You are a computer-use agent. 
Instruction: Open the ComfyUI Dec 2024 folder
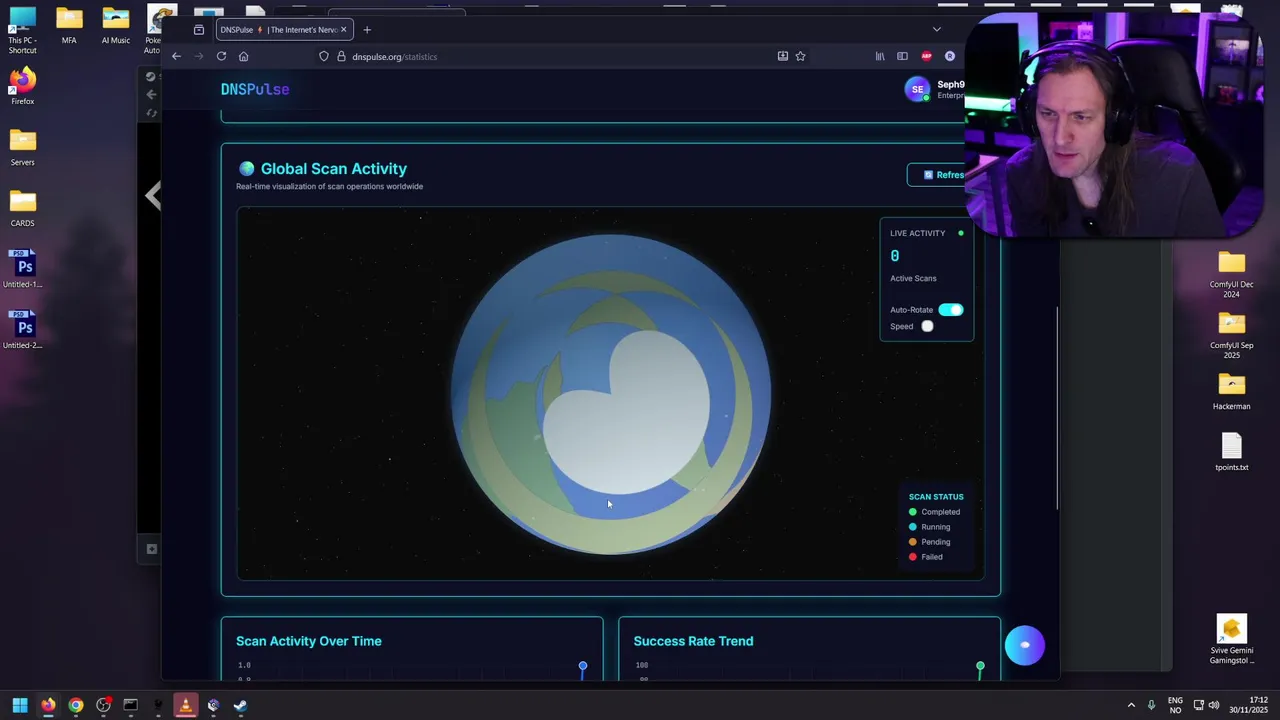point(1231,274)
